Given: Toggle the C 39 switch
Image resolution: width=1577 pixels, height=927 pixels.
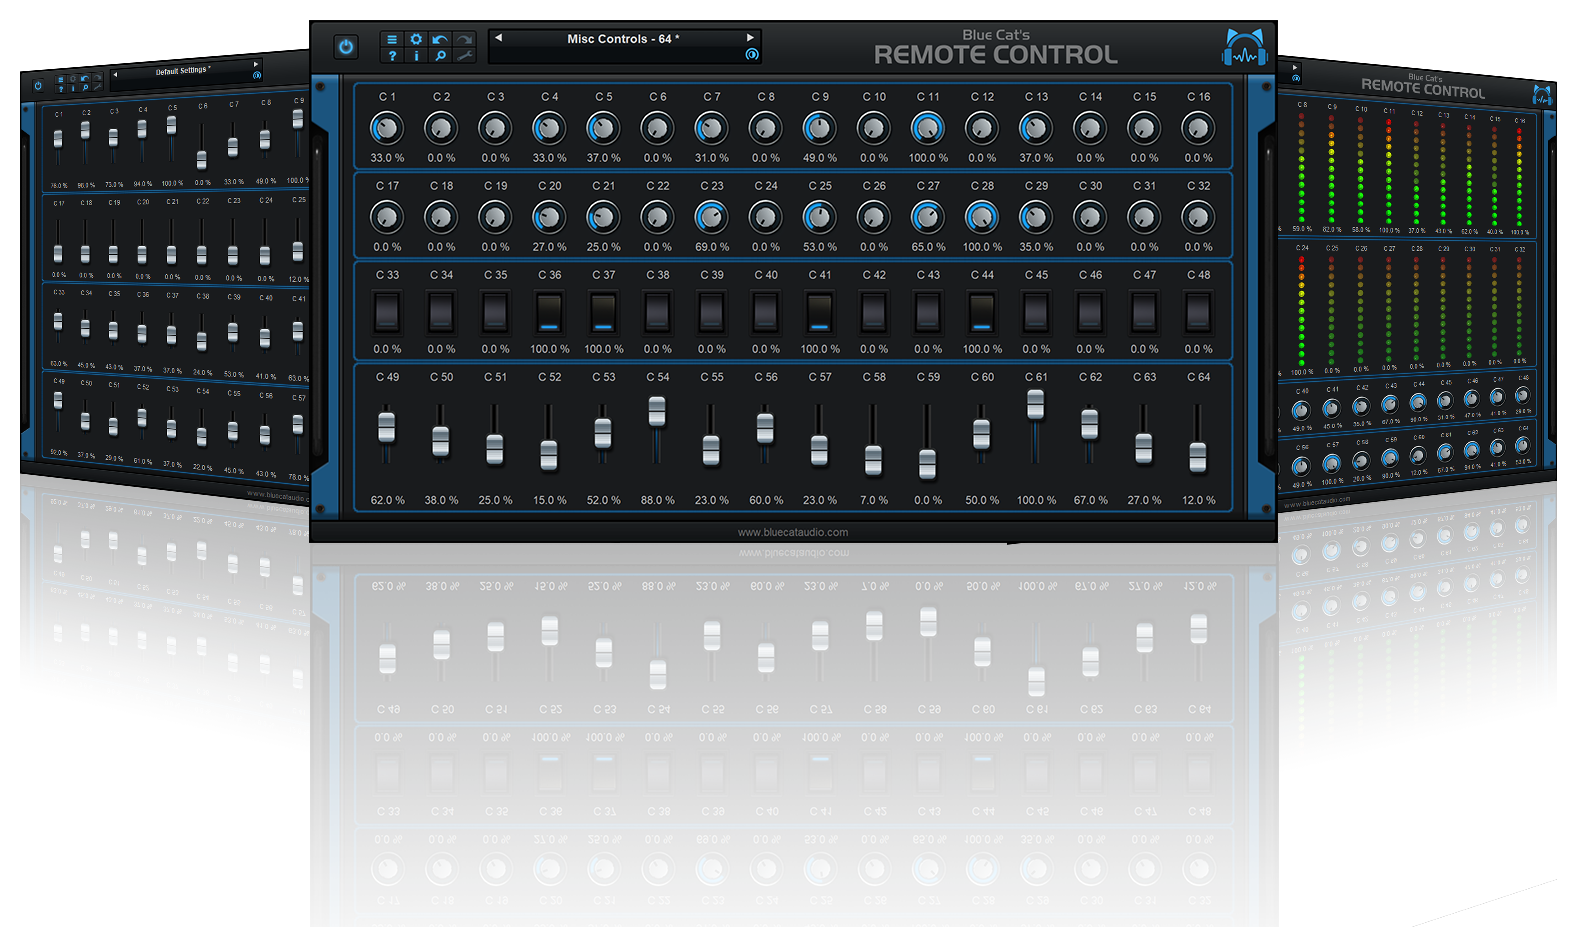Looking at the screenshot, I should (711, 312).
